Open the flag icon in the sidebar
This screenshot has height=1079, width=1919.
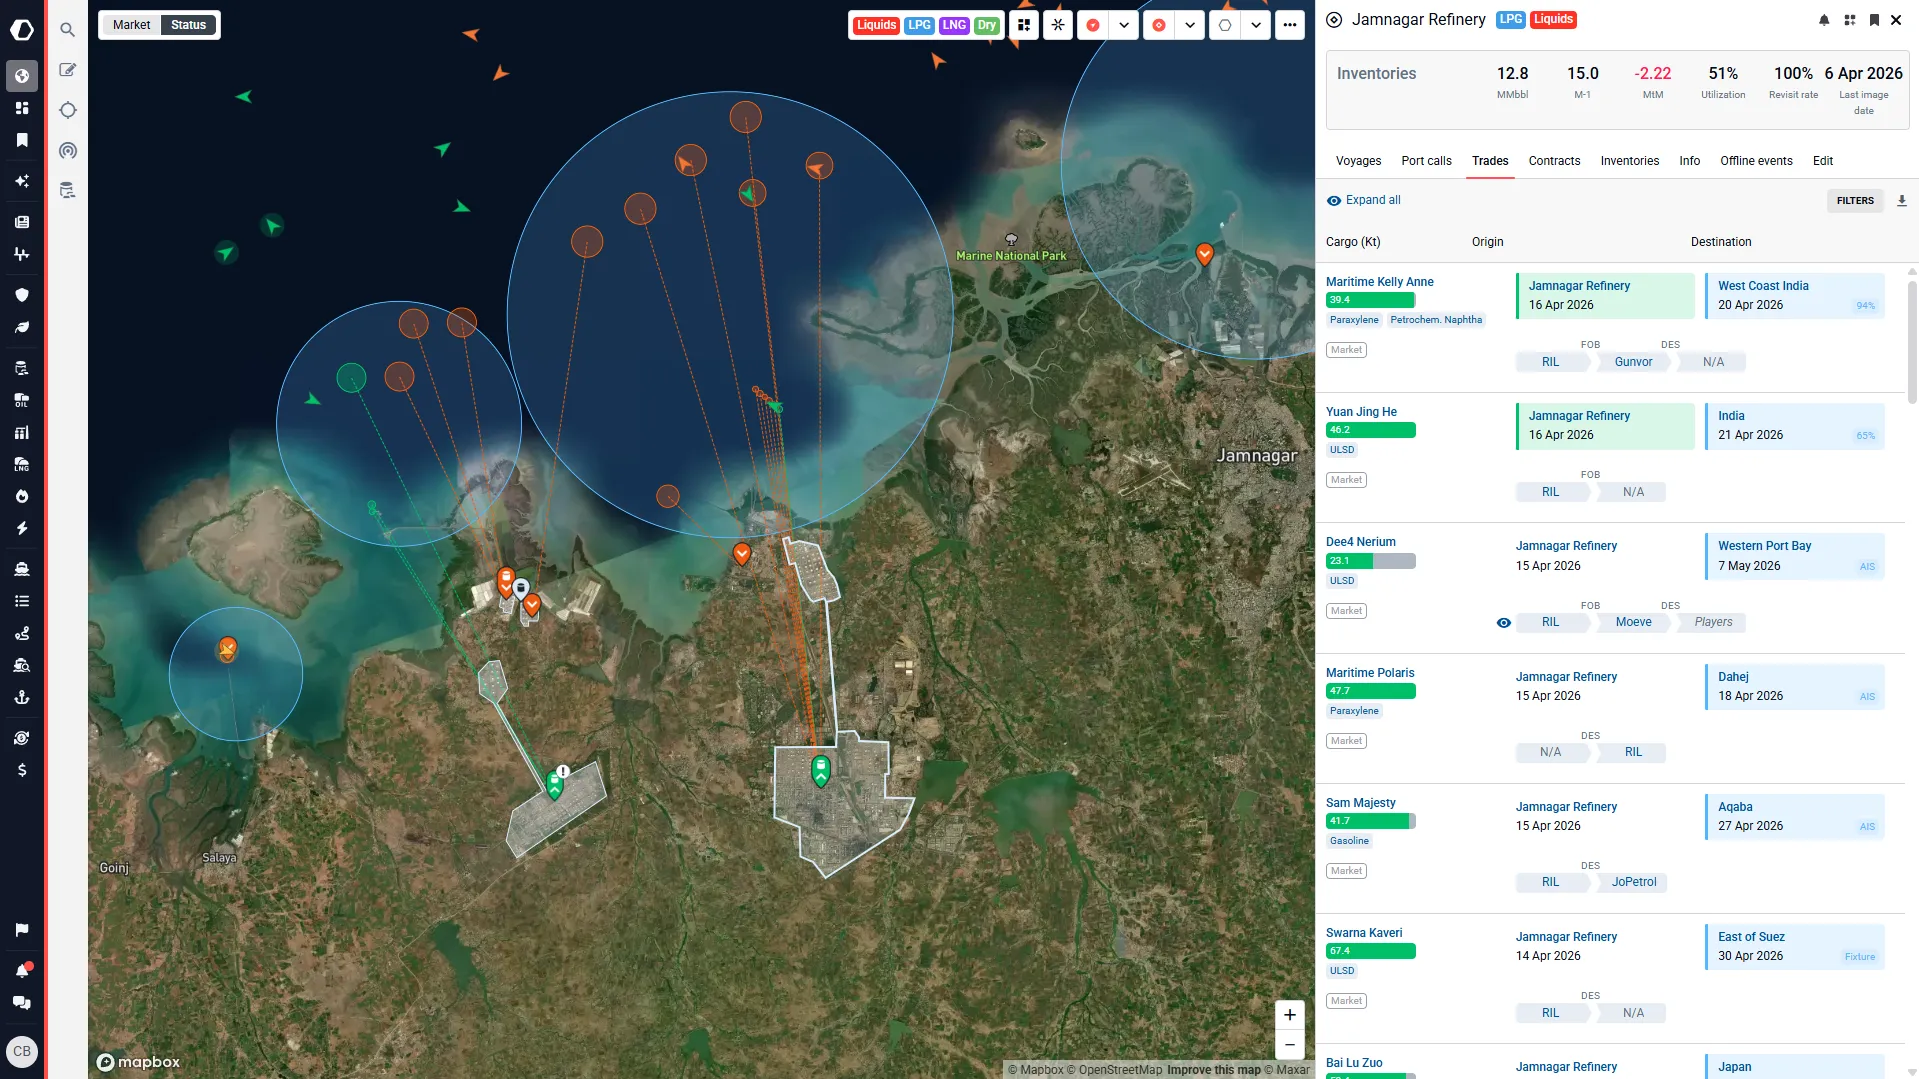[x=22, y=930]
